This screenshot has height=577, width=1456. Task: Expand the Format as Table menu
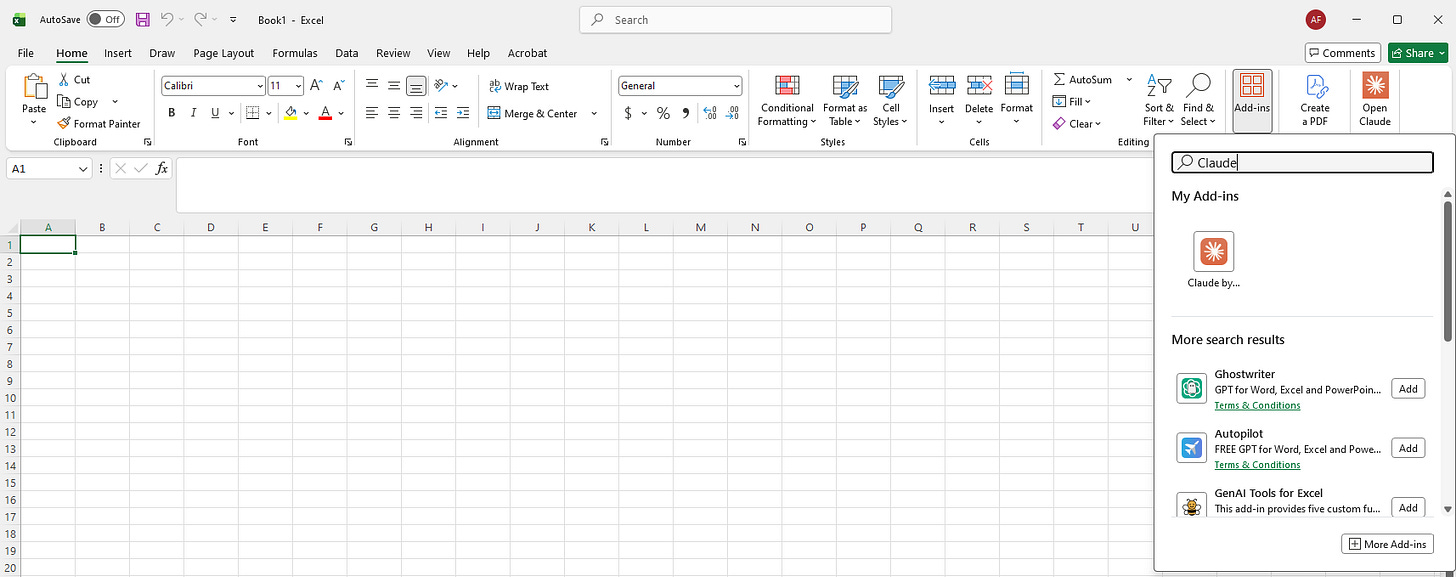[x=845, y=100]
